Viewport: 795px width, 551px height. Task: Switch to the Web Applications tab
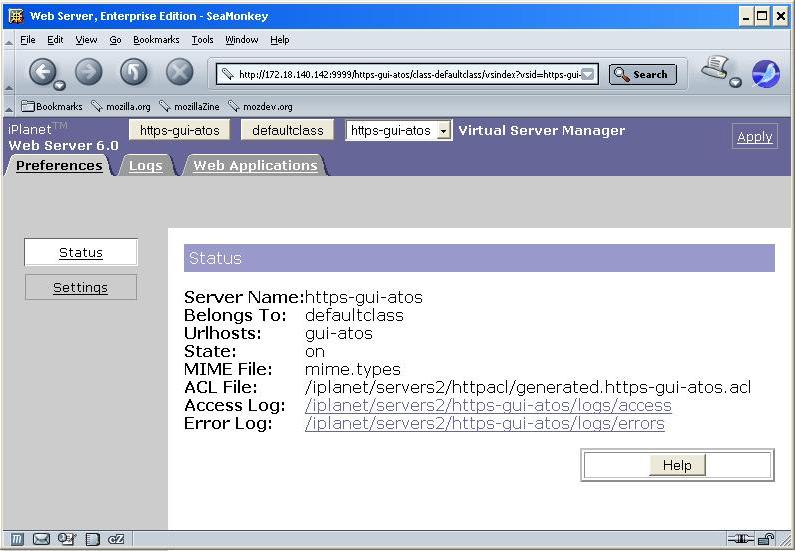tap(256, 166)
